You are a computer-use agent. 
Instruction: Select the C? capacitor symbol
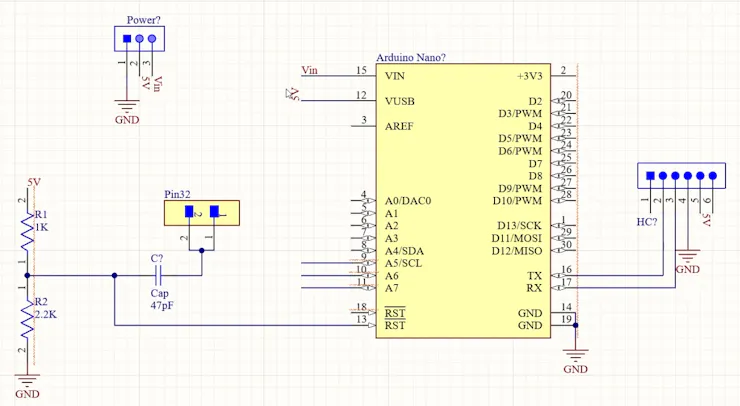pos(158,276)
